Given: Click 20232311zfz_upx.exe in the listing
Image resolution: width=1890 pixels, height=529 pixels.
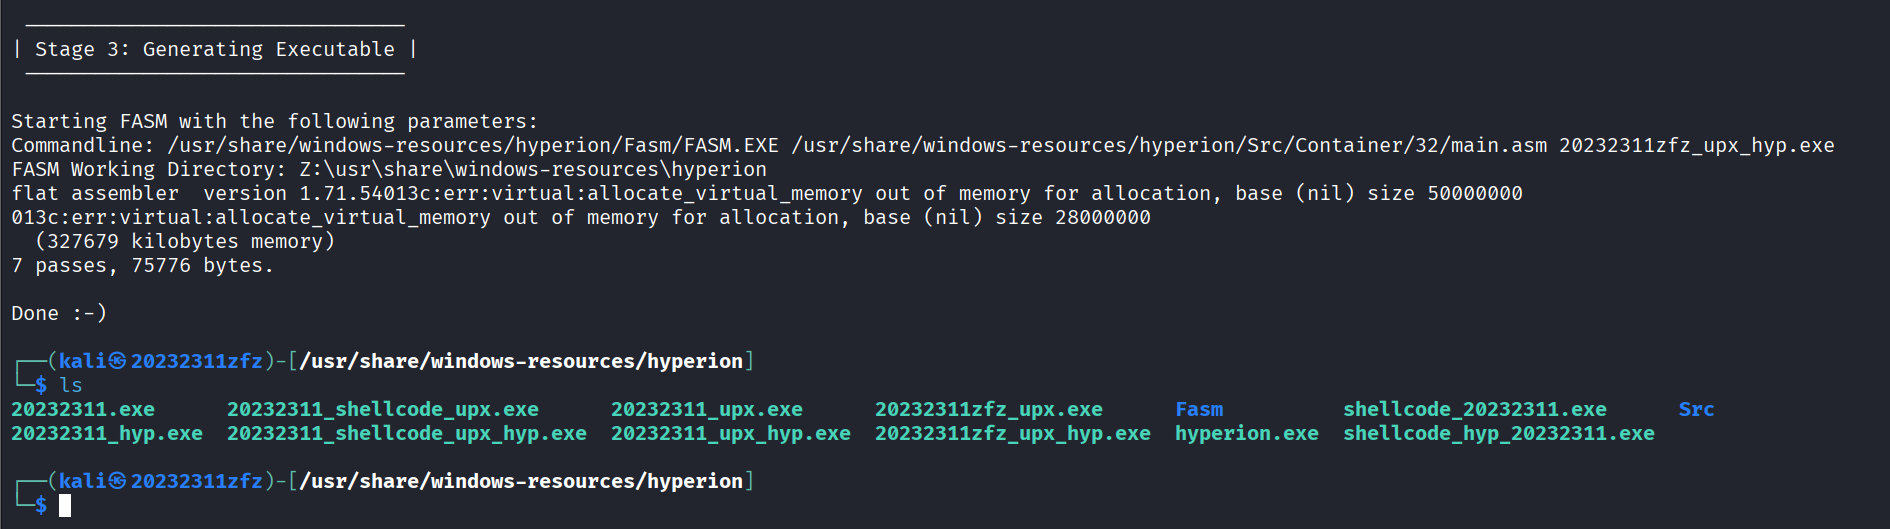Looking at the screenshot, I should pos(989,409).
